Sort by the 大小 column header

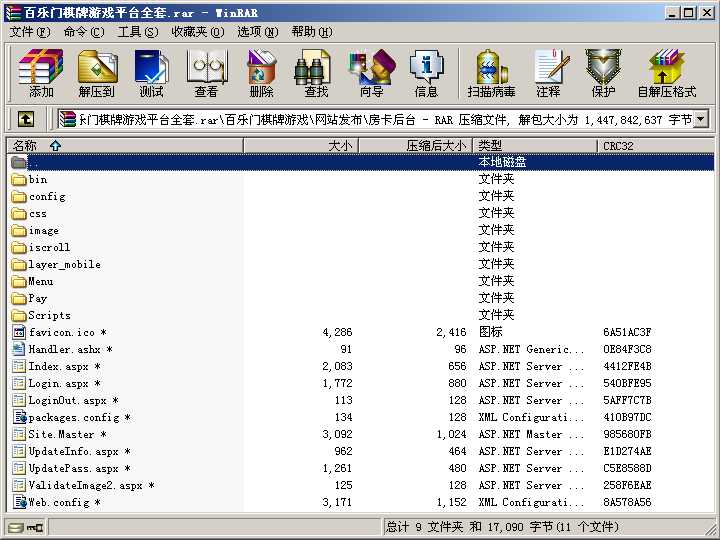coord(301,146)
